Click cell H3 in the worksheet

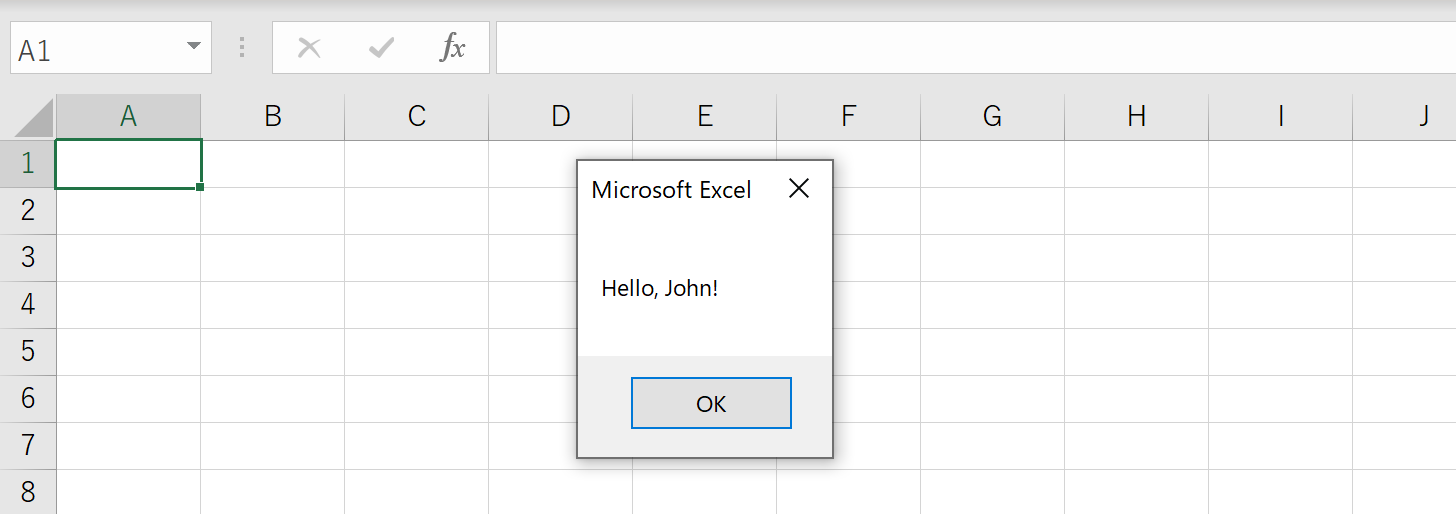tap(1137, 258)
